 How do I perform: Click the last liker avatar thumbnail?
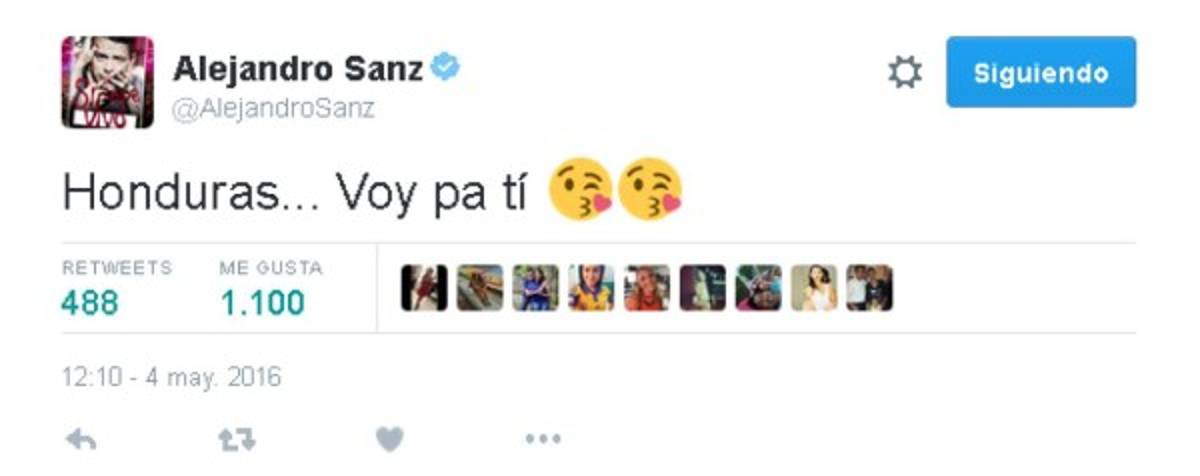click(869, 288)
